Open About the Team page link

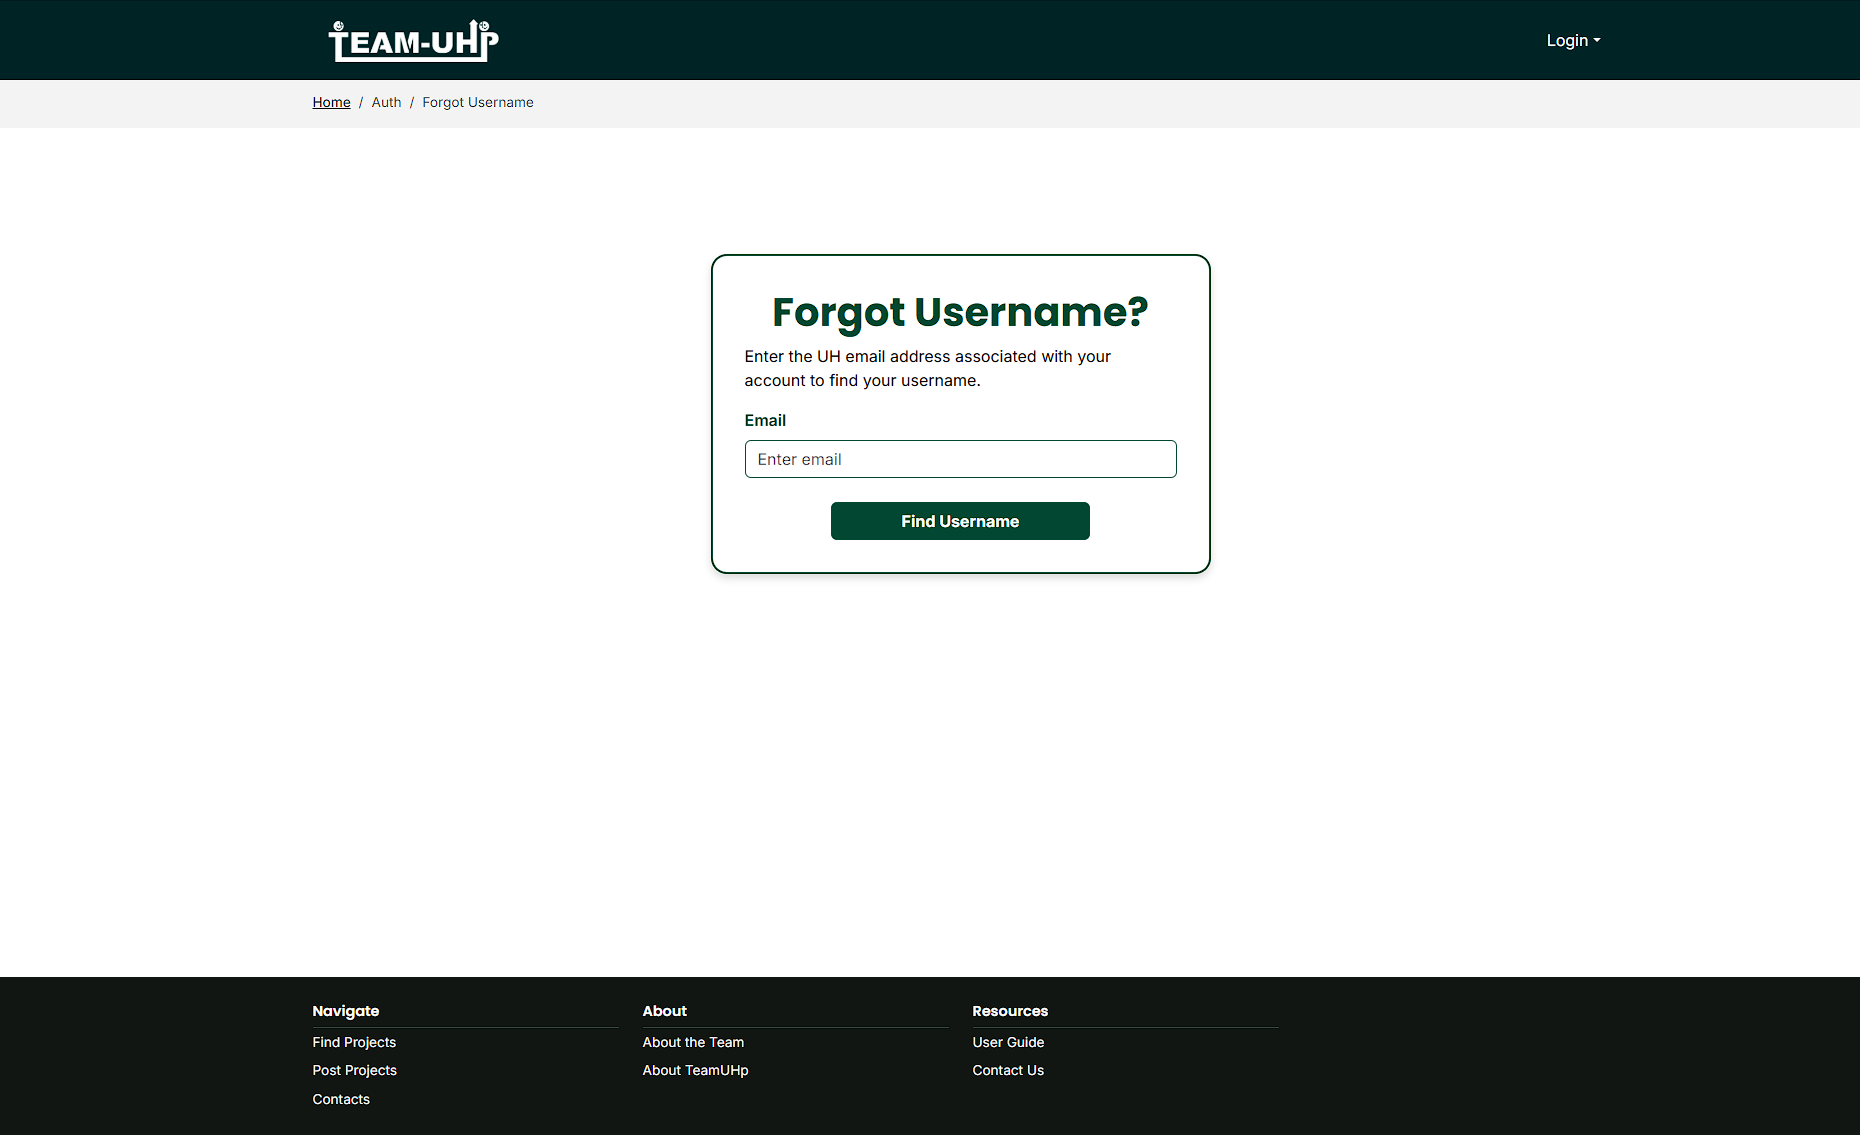pos(693,1042)
